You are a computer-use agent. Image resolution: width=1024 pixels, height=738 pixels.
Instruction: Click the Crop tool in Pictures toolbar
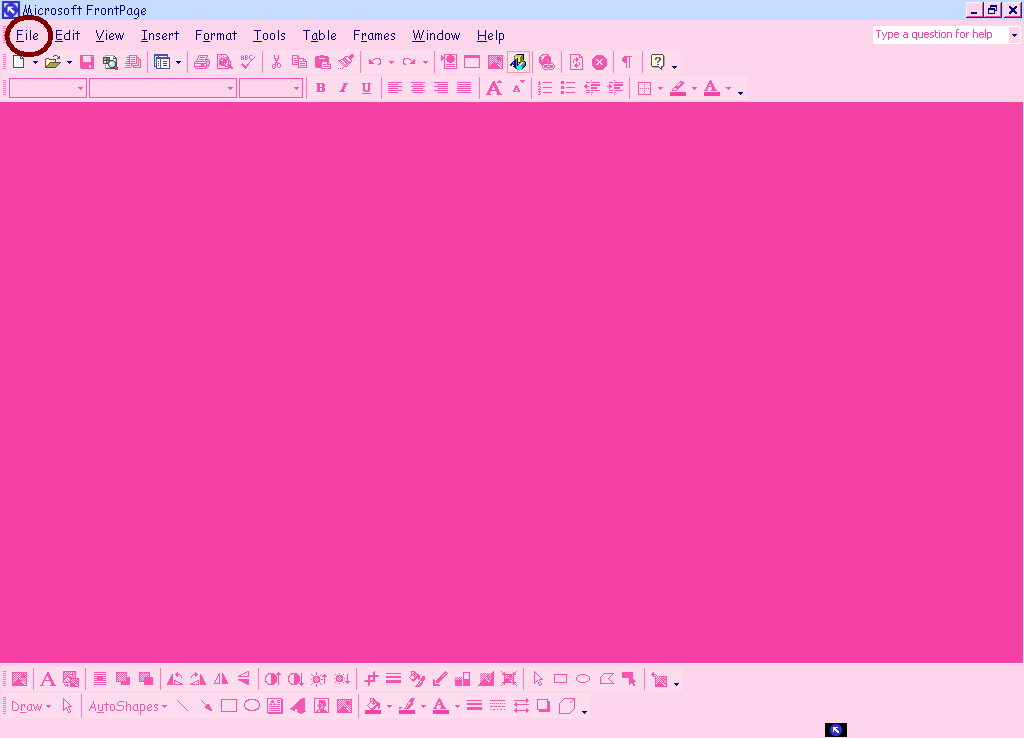coord(370,679)
